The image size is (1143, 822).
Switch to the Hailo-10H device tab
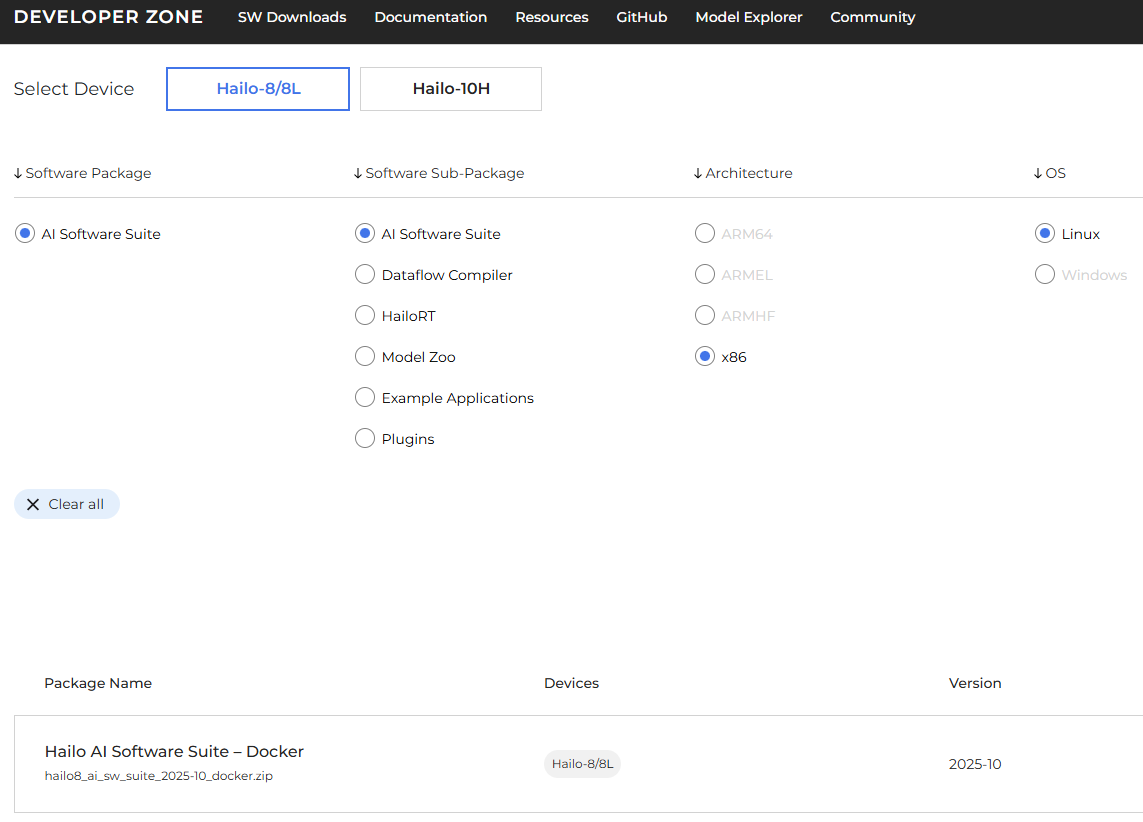point(451,89)
